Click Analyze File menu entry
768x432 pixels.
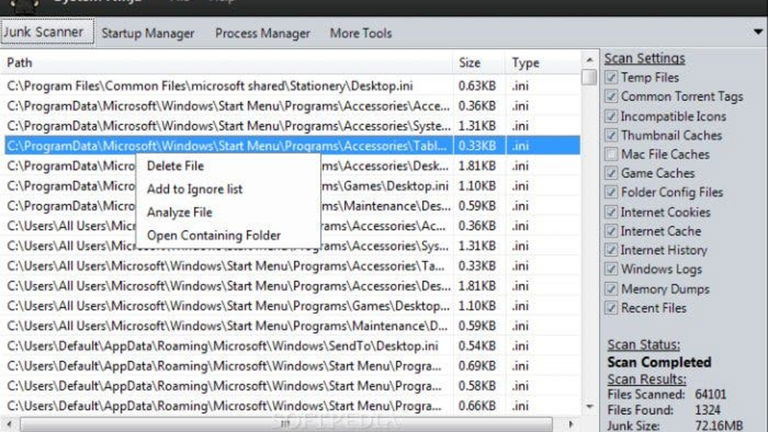pos(179,212)
